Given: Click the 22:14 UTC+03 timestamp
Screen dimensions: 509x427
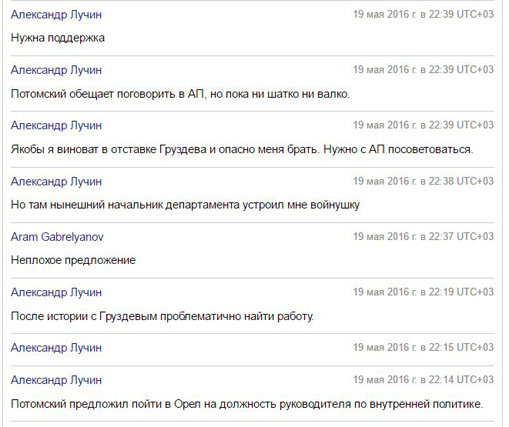Looking at the screenshot, I should (423, 379).
